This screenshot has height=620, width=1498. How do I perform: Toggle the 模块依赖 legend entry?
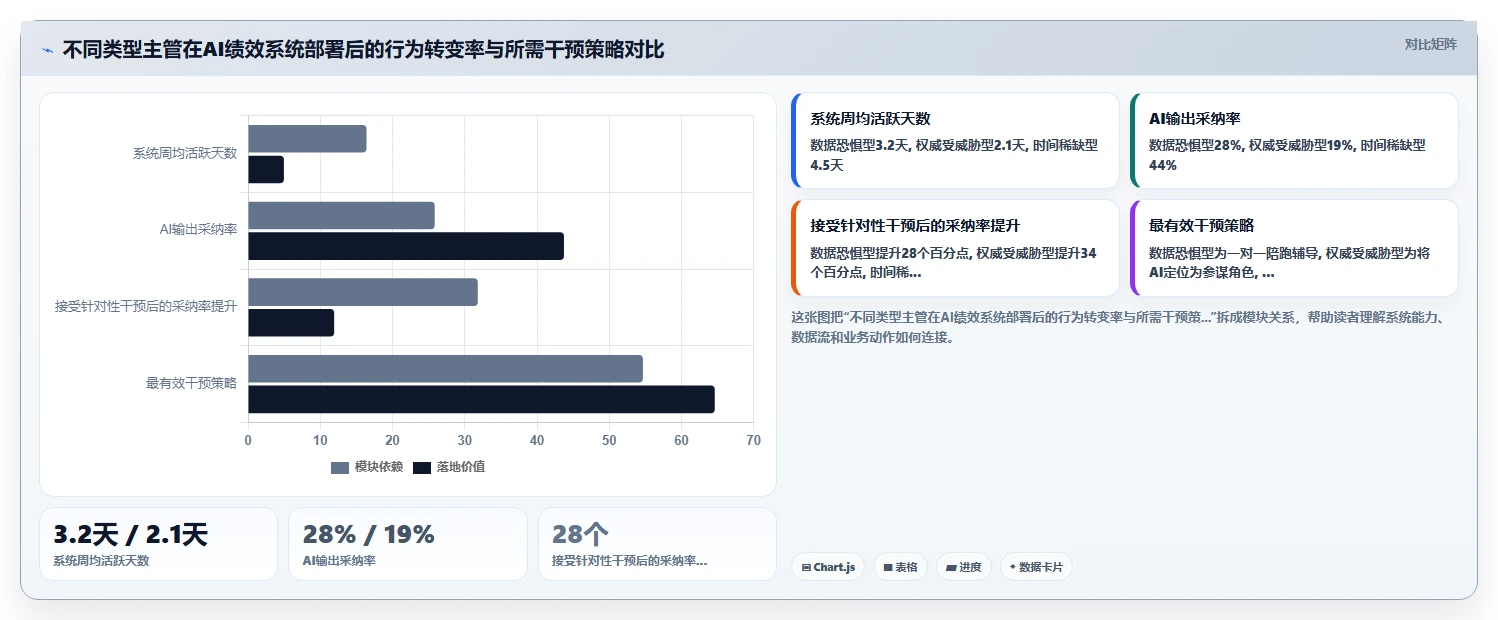(x=367, y=467)
